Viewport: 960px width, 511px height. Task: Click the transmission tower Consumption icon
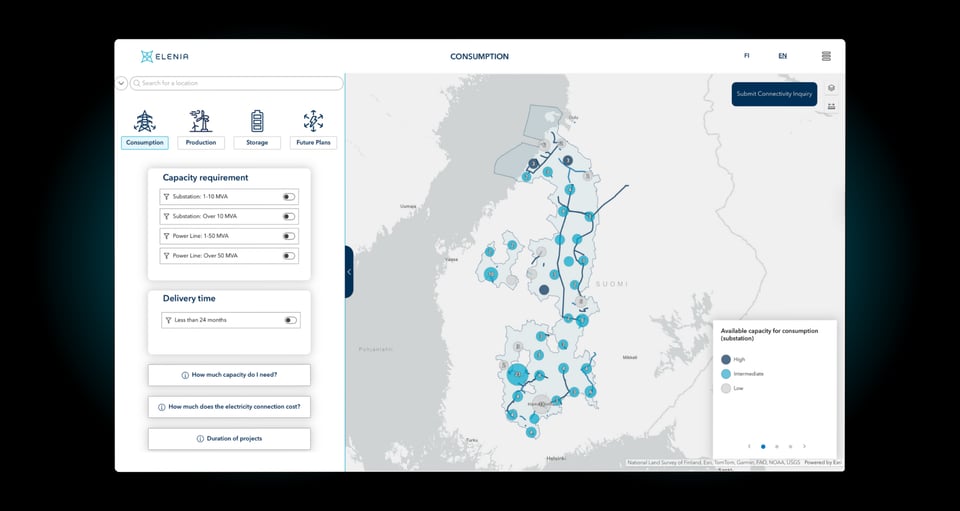tap(145, 121)
